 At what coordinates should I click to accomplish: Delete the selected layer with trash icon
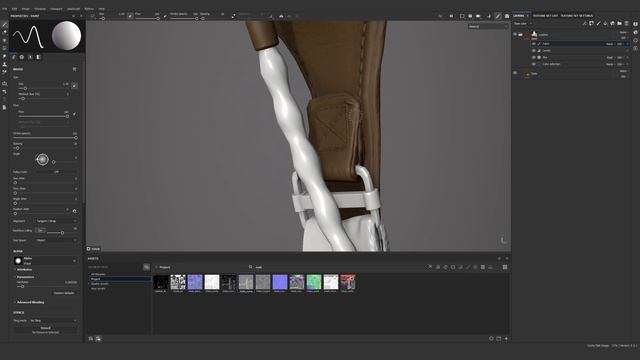click(627, 24)
